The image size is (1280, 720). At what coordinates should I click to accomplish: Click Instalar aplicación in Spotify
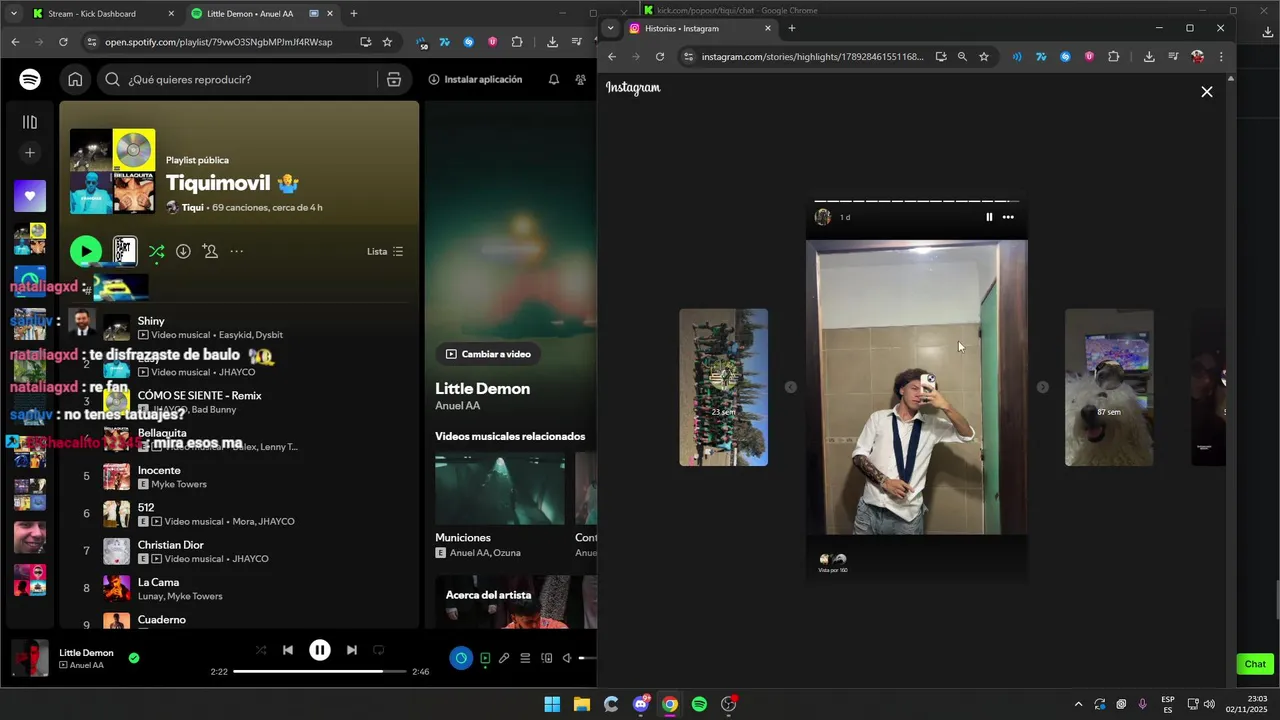pos(475,79)
